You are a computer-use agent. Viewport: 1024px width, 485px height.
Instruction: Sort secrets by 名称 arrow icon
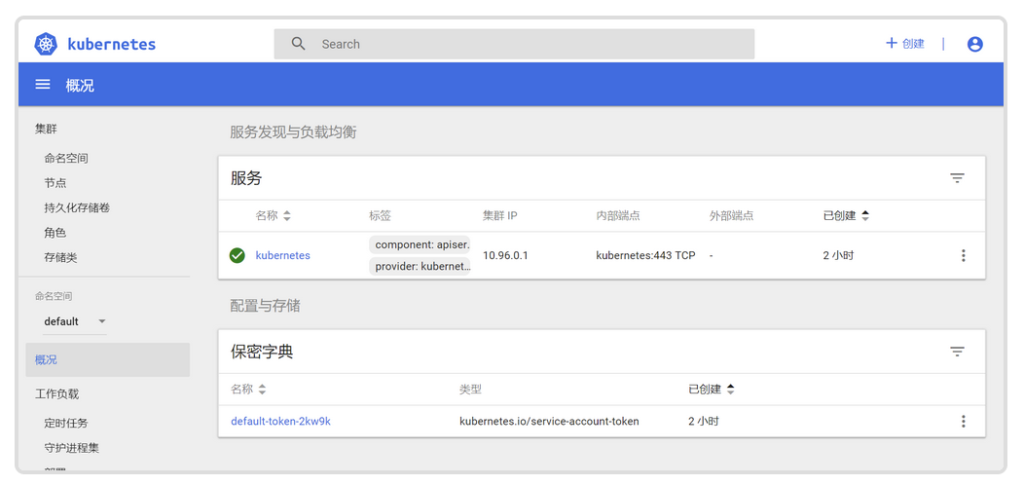point(262,390)
